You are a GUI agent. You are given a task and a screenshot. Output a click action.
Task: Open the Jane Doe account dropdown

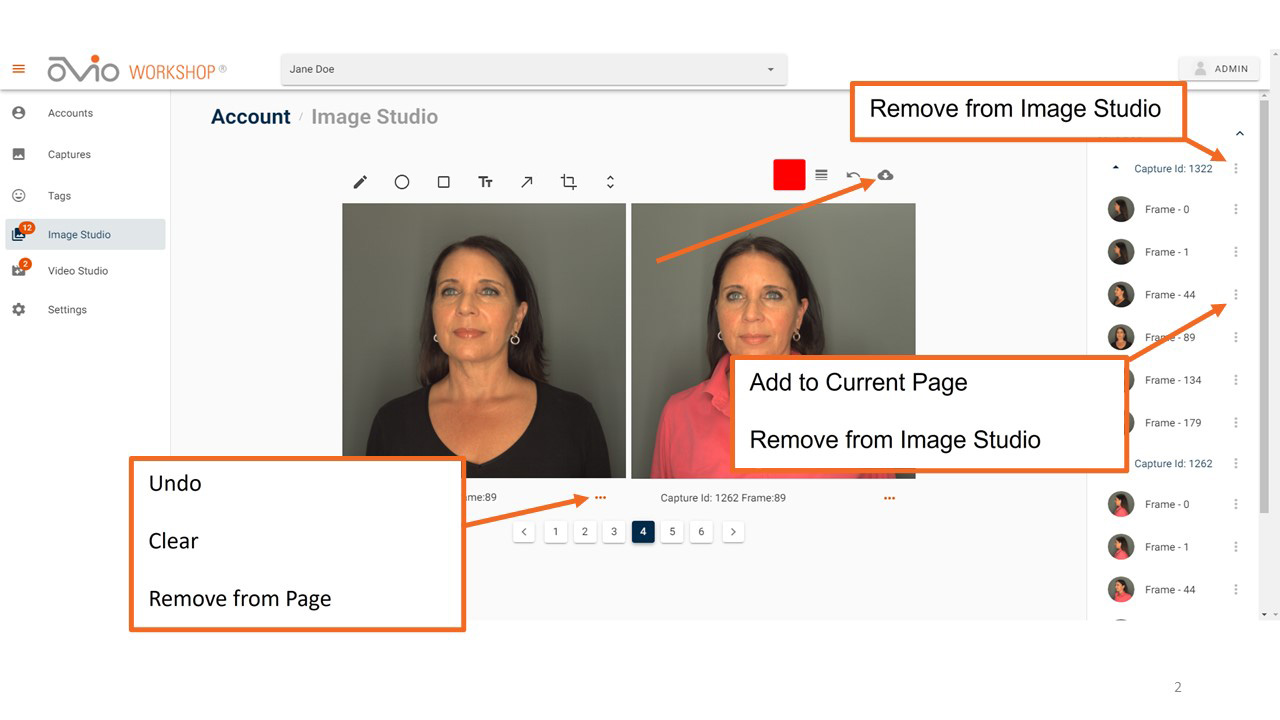(534, 69)
